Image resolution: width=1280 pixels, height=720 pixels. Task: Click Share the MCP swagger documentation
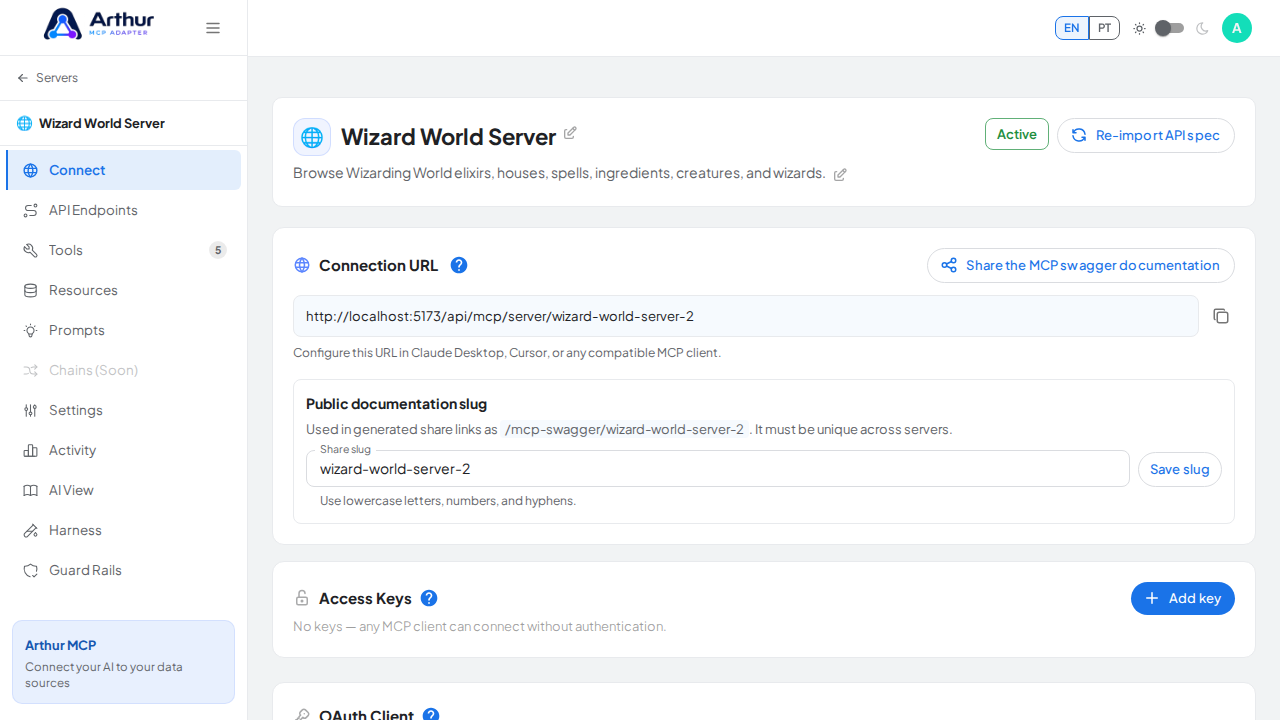tap(1081, 265)
